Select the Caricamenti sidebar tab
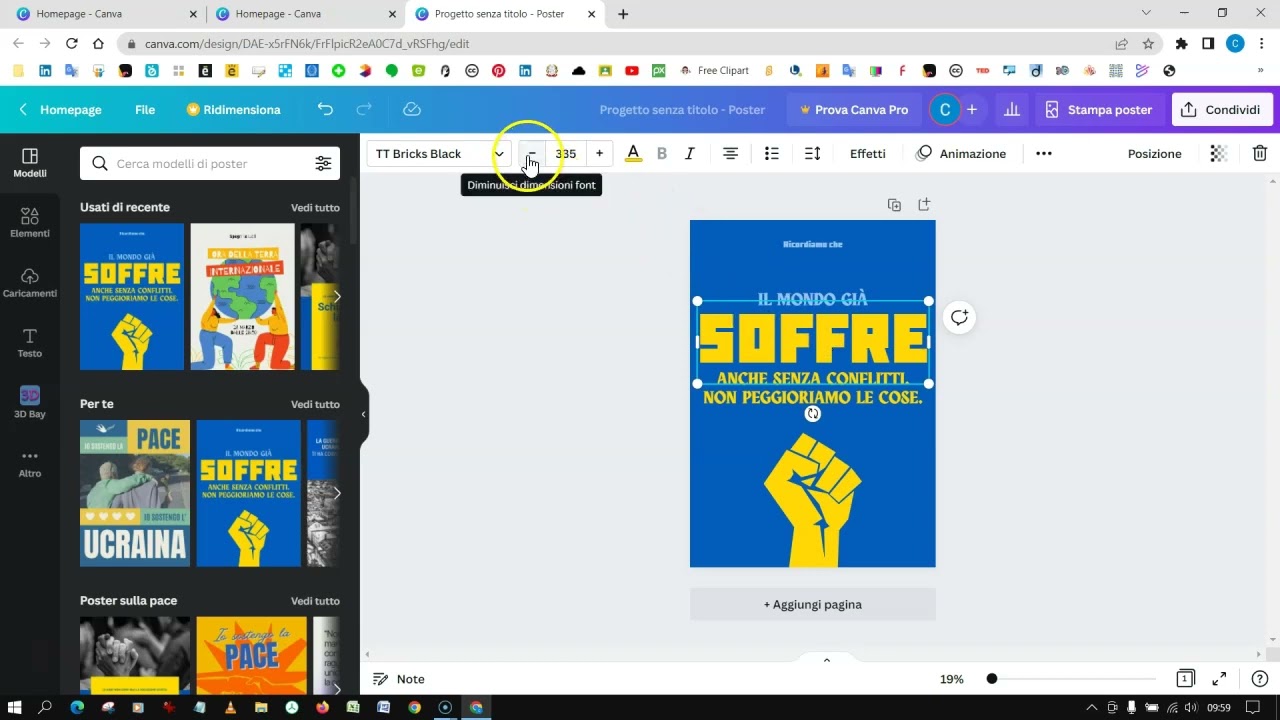This screenshot has height=720, width=1280. 30,283
